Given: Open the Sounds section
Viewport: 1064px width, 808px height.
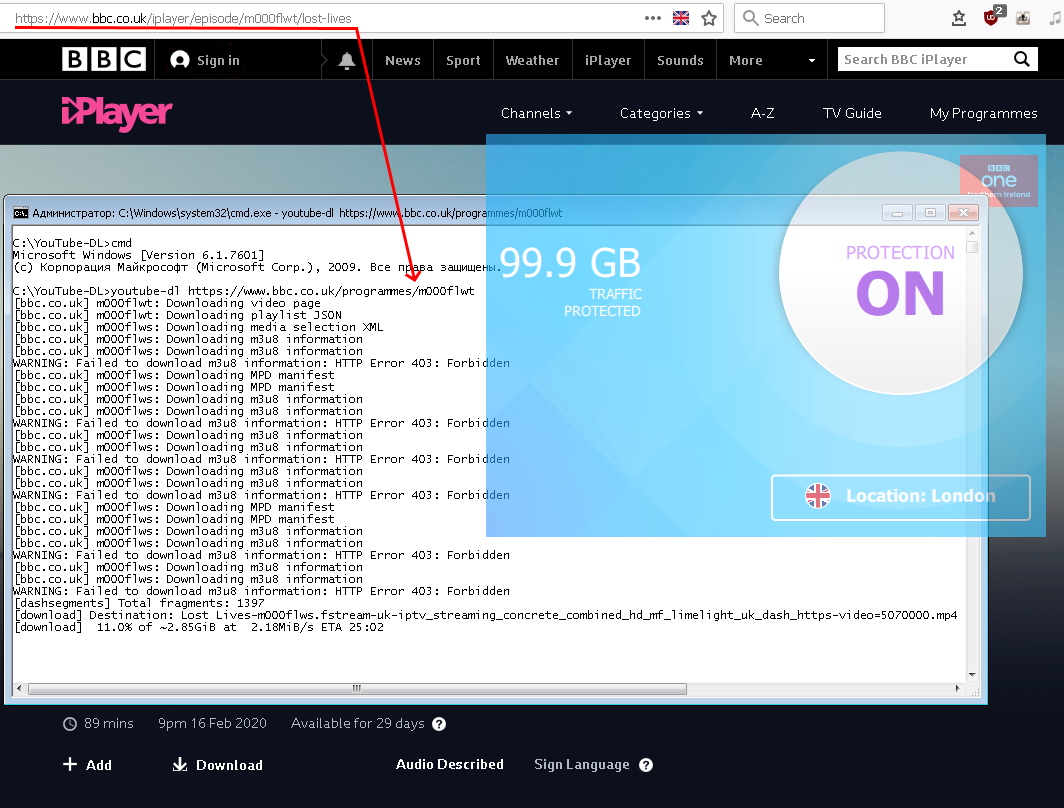Looking at the screenshot, I should click(x=680, y=60).
